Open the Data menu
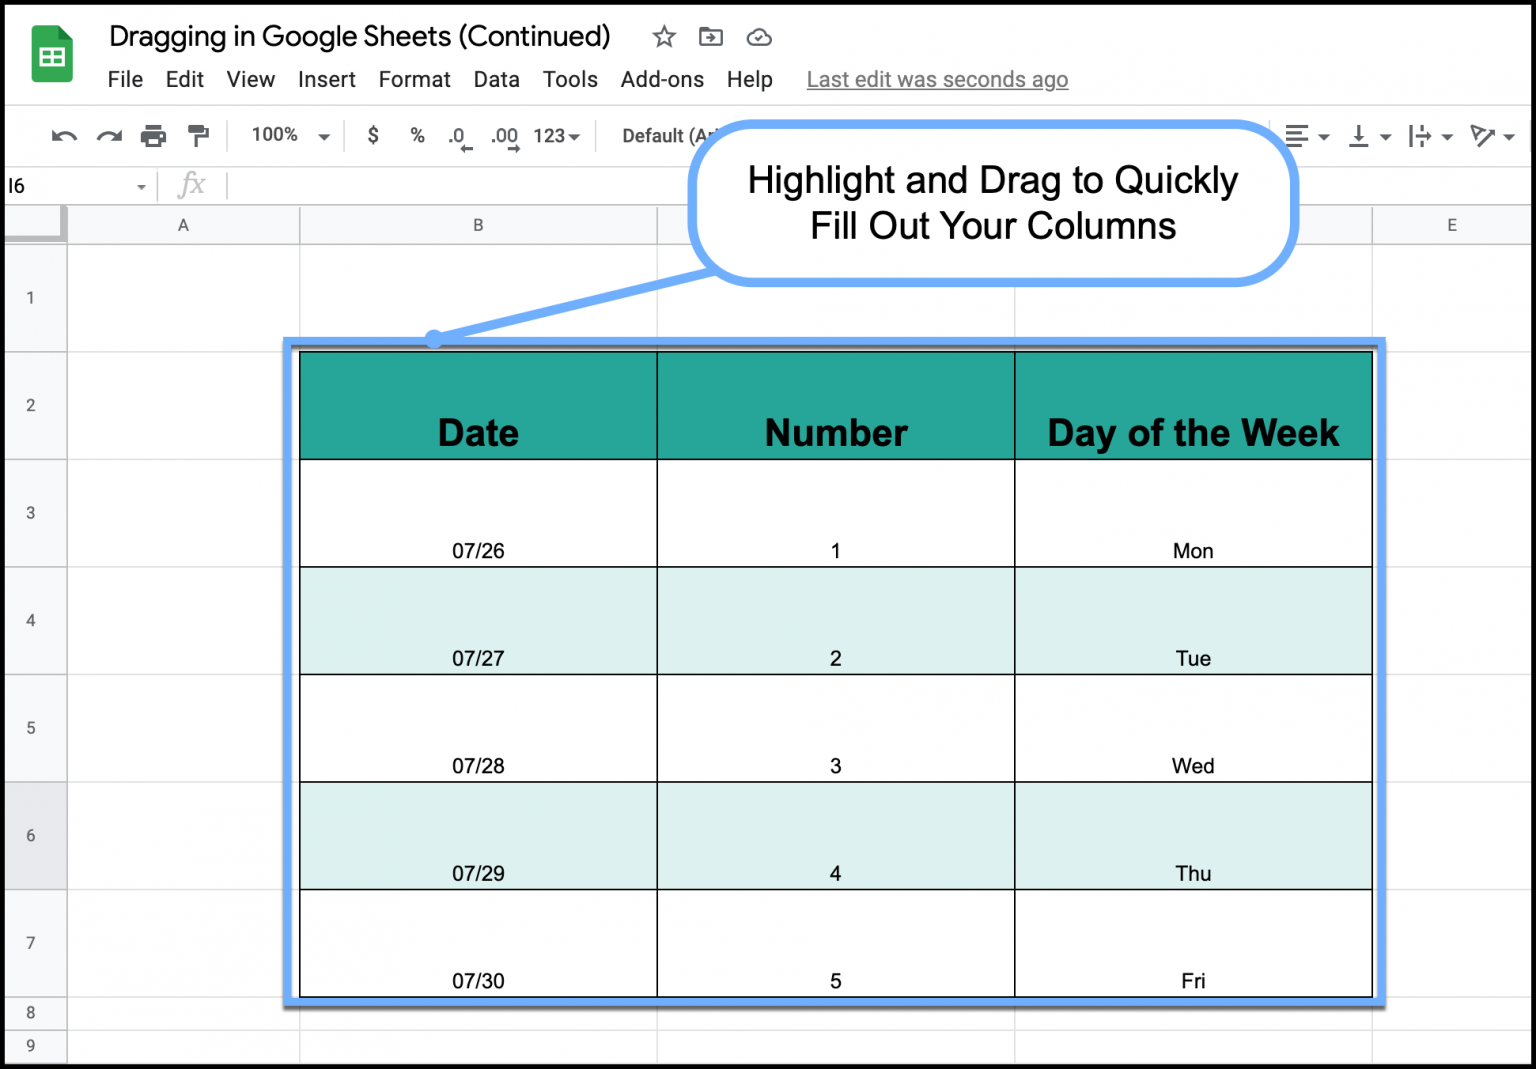The image size is (1536, 1069). coord(496,79)
